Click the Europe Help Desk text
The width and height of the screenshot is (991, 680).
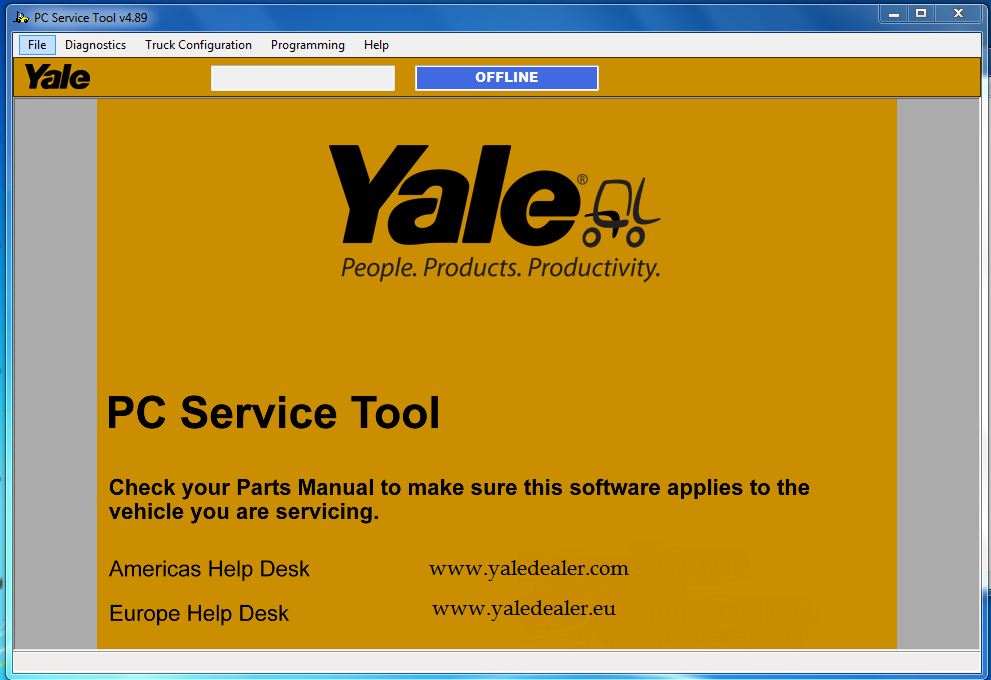pos(199,614)
